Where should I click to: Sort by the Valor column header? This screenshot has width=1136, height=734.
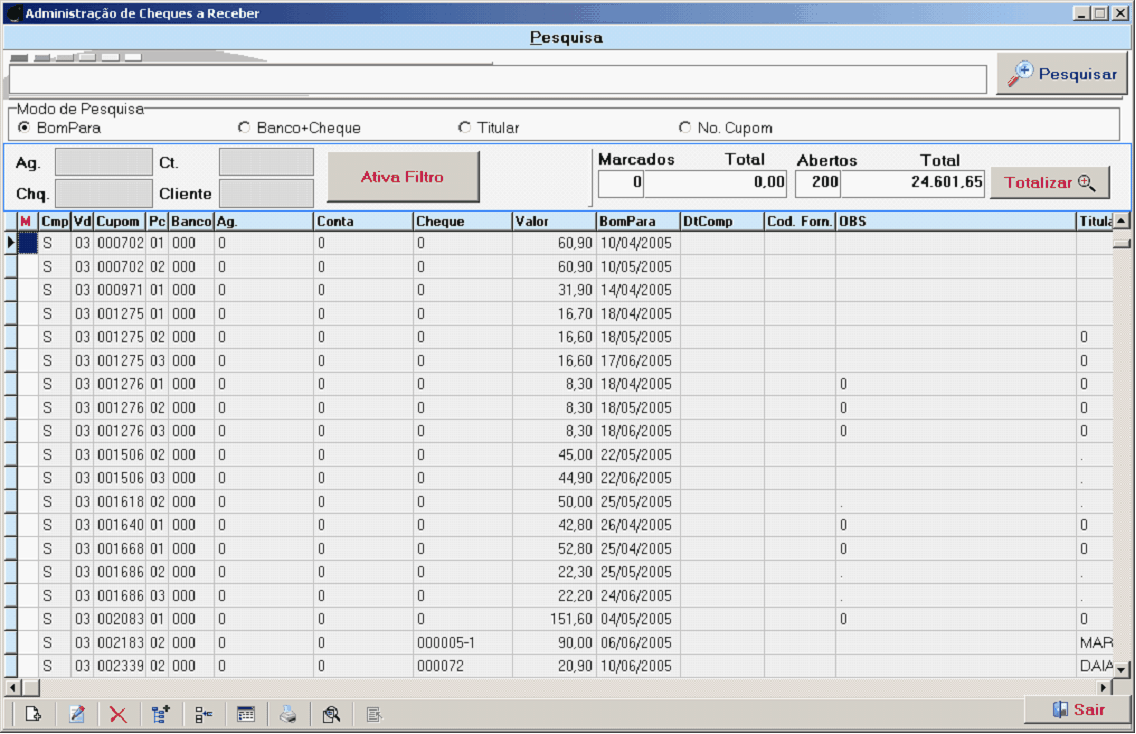[553, 221]
